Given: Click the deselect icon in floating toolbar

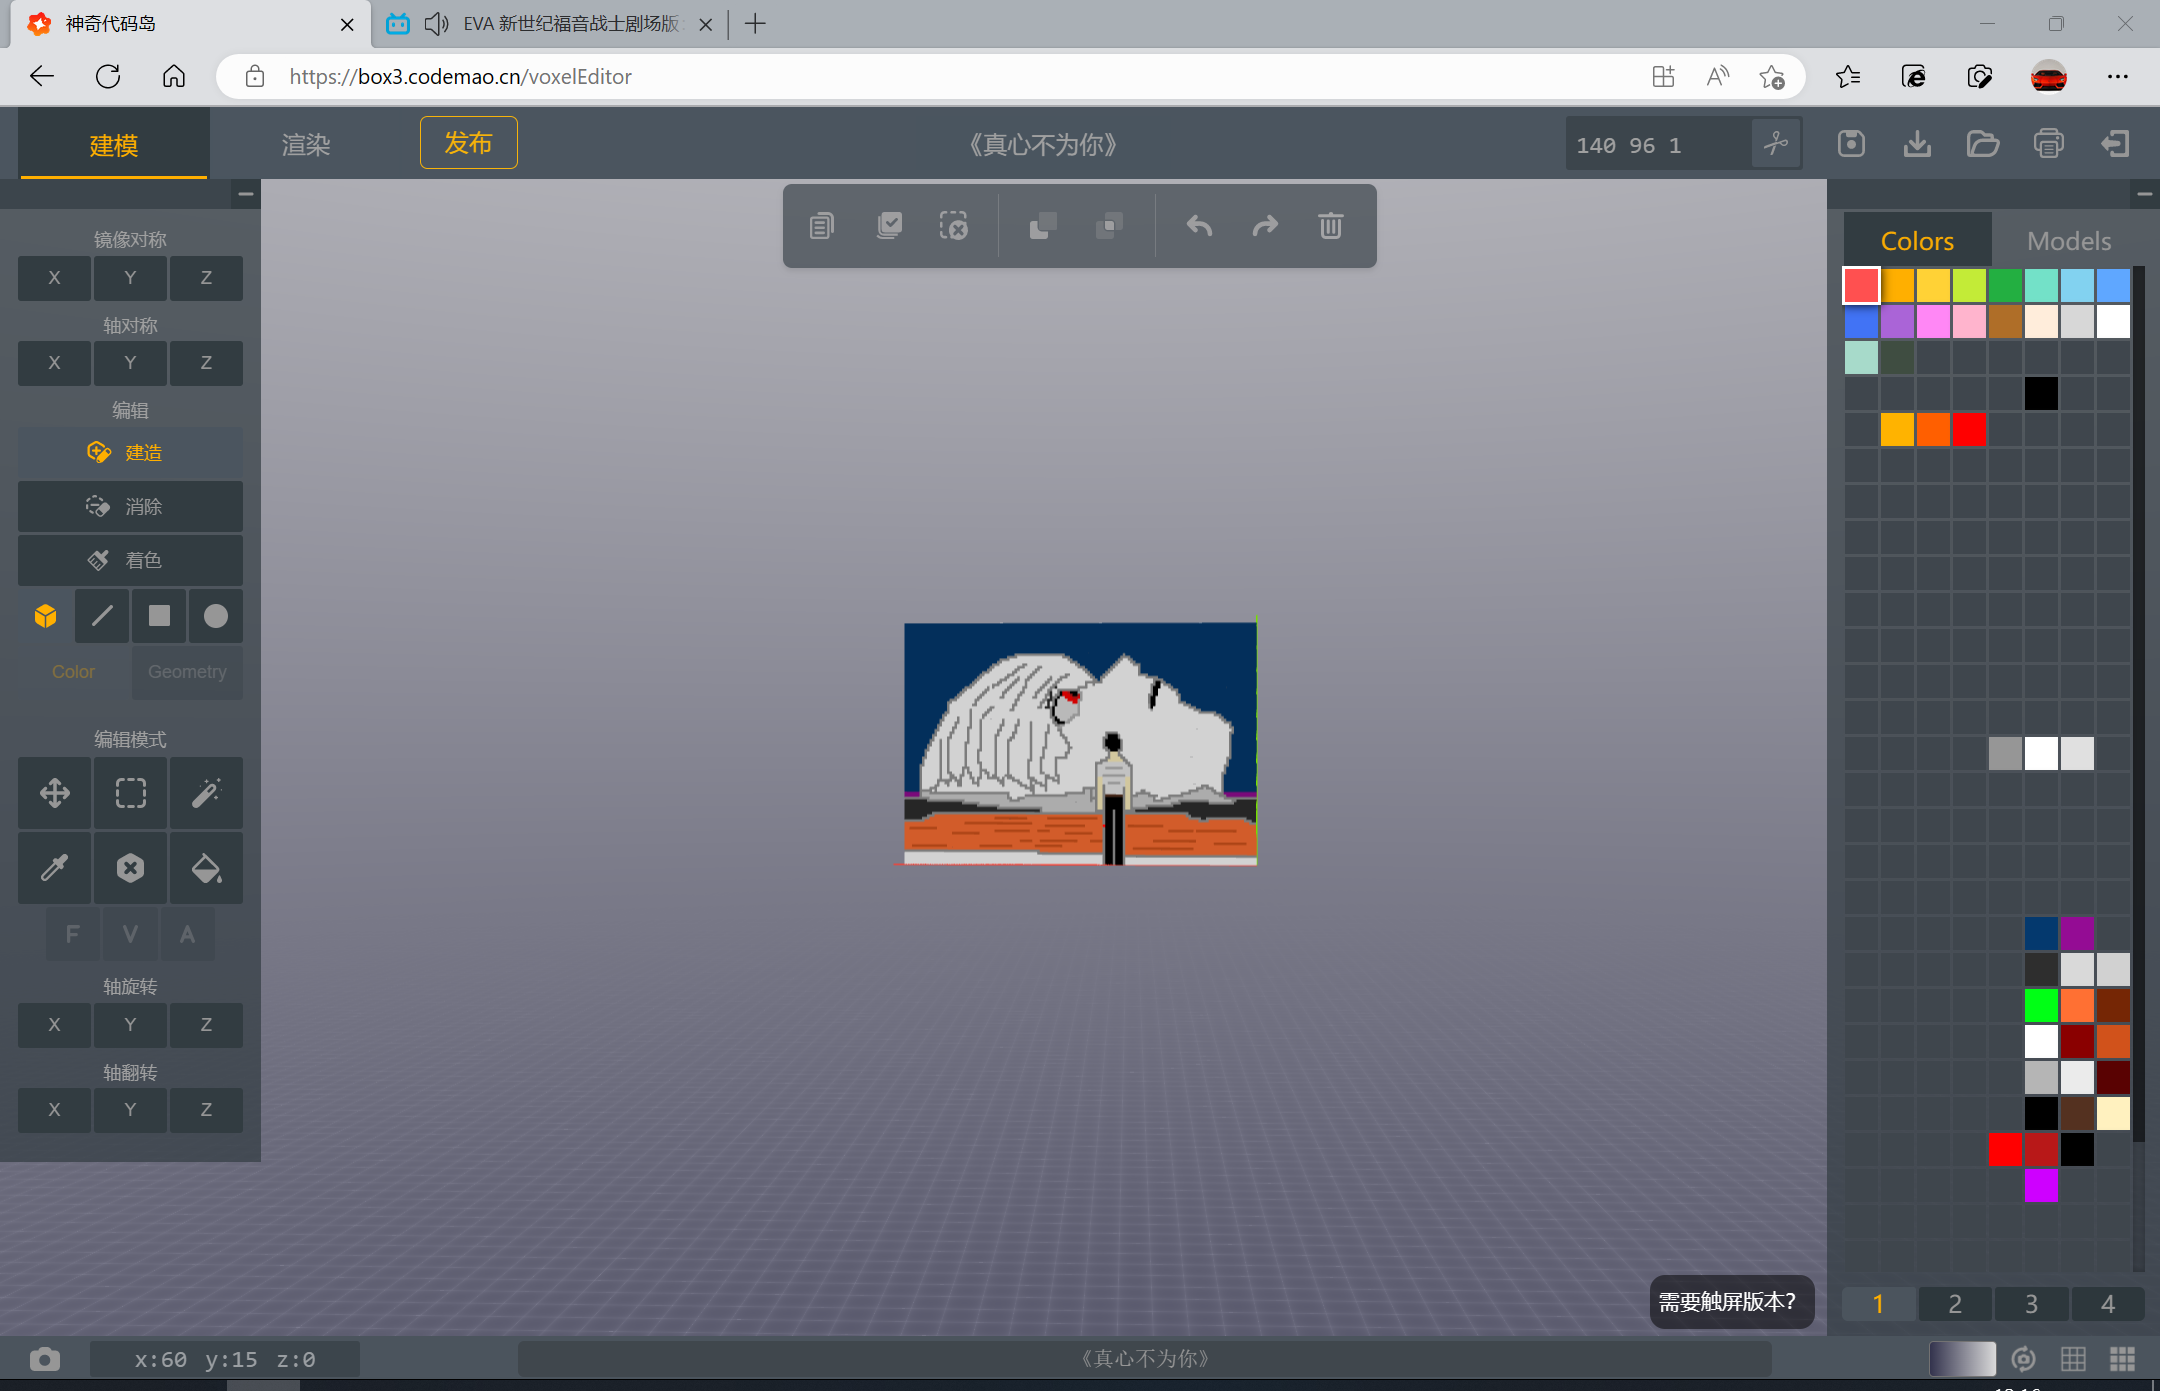Looking at the screenshot, I should 954,226.
